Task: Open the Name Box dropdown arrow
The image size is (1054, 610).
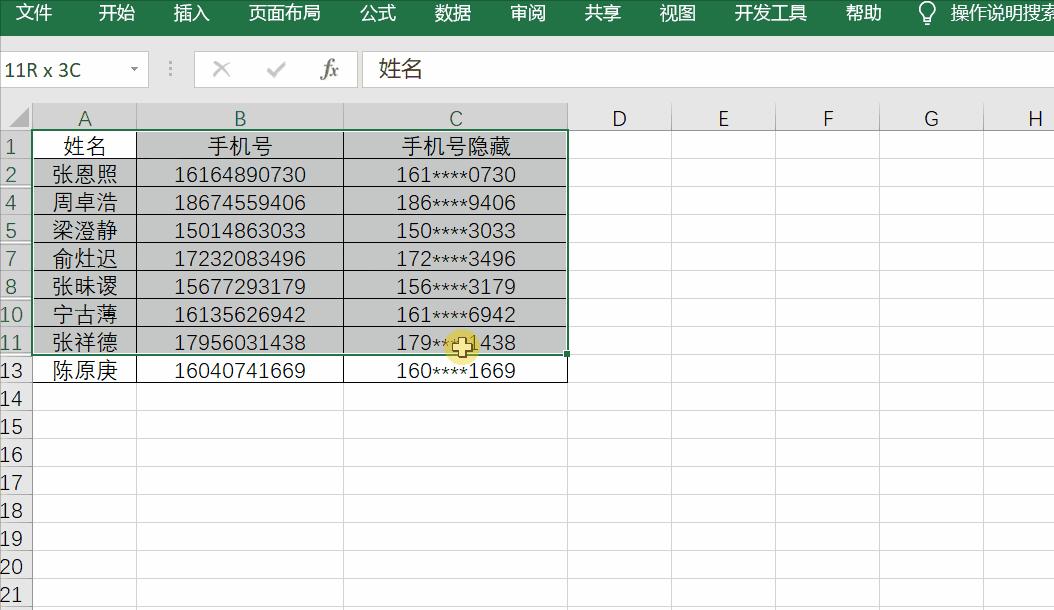Action: point(135,70)
